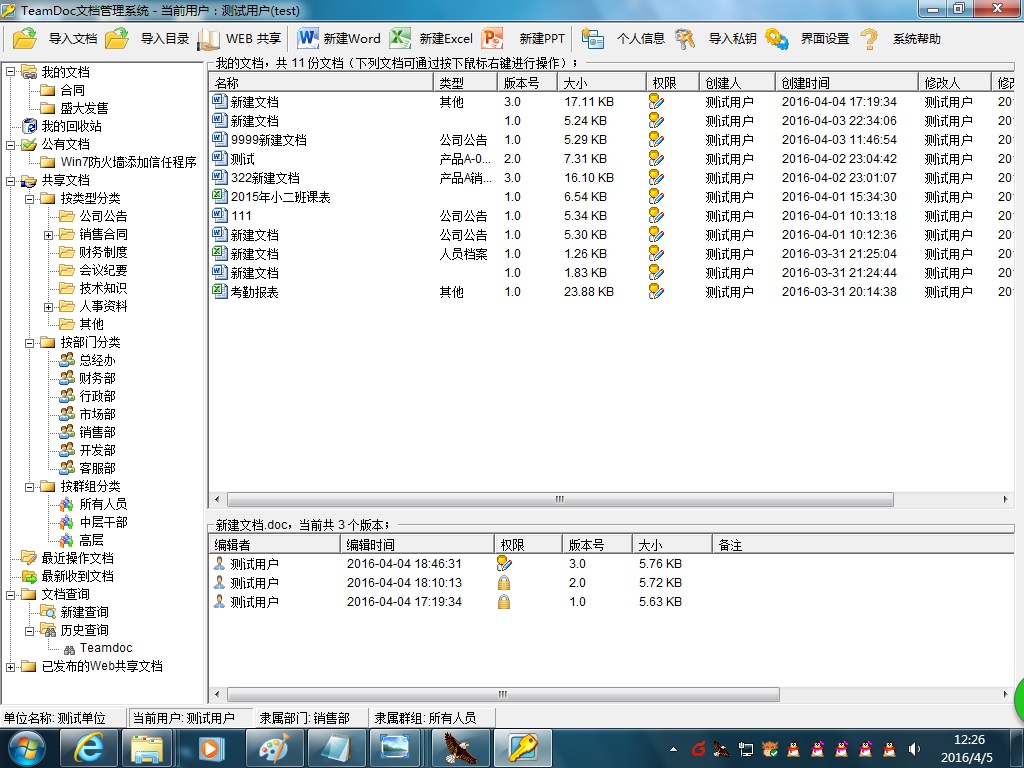Screen dimensions: 1024x768
Task: Click the 导入目录 import folder icon
Action: coord(117,39)
